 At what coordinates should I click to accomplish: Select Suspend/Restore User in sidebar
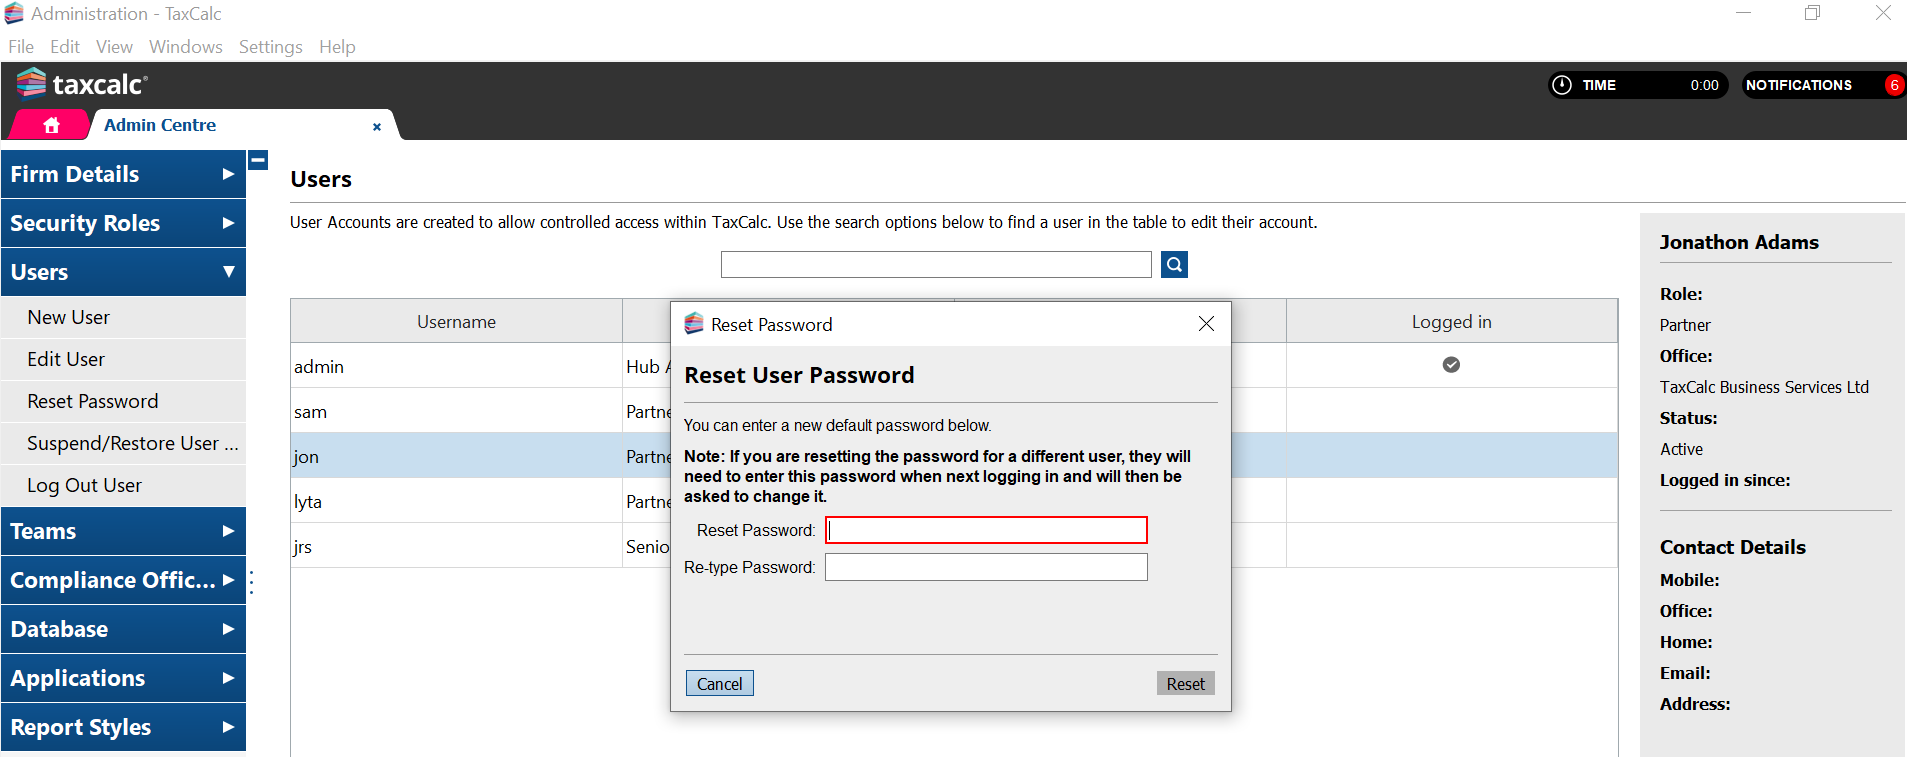(x=132, y=443)
